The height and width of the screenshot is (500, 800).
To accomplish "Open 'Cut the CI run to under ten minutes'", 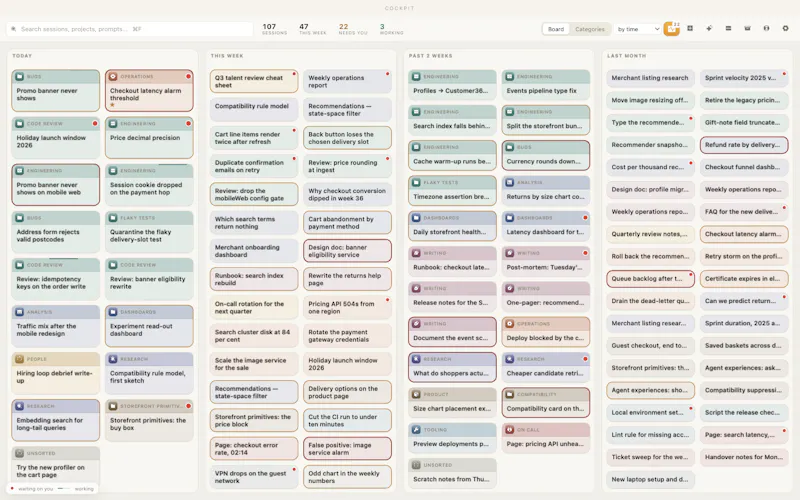I will (347, 420).
